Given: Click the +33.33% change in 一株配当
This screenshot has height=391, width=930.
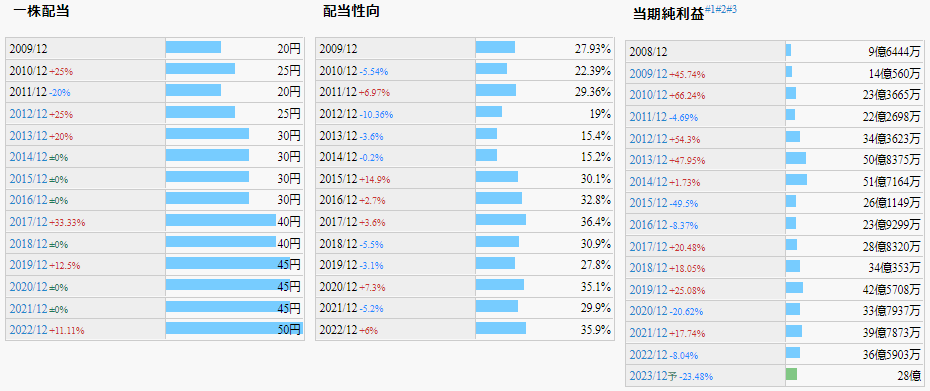Looking at the screenshot, I should coord(67,223).
